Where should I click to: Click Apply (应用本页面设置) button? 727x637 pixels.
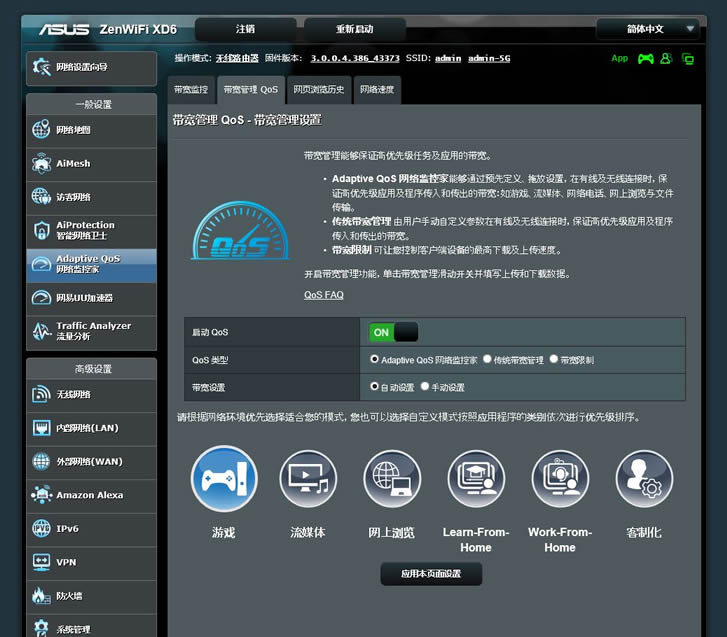[431, 573]
